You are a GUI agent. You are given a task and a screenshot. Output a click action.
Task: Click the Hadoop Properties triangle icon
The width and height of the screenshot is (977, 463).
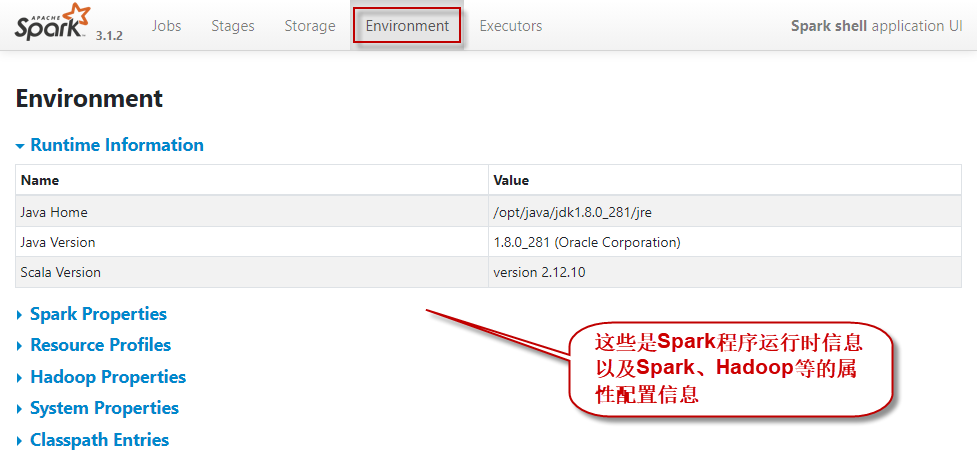point(20,378)
